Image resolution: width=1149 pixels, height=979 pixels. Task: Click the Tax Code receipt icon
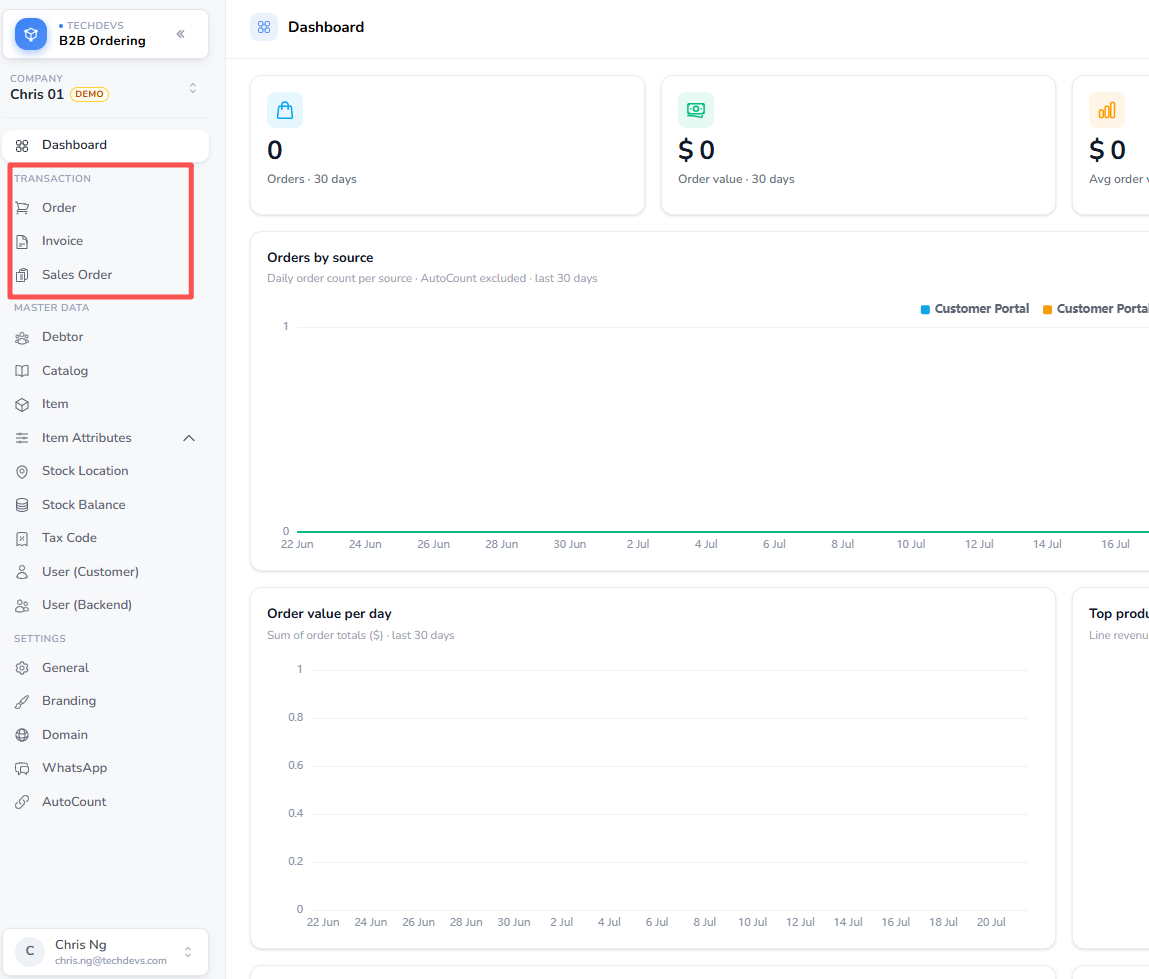[22, 538]
